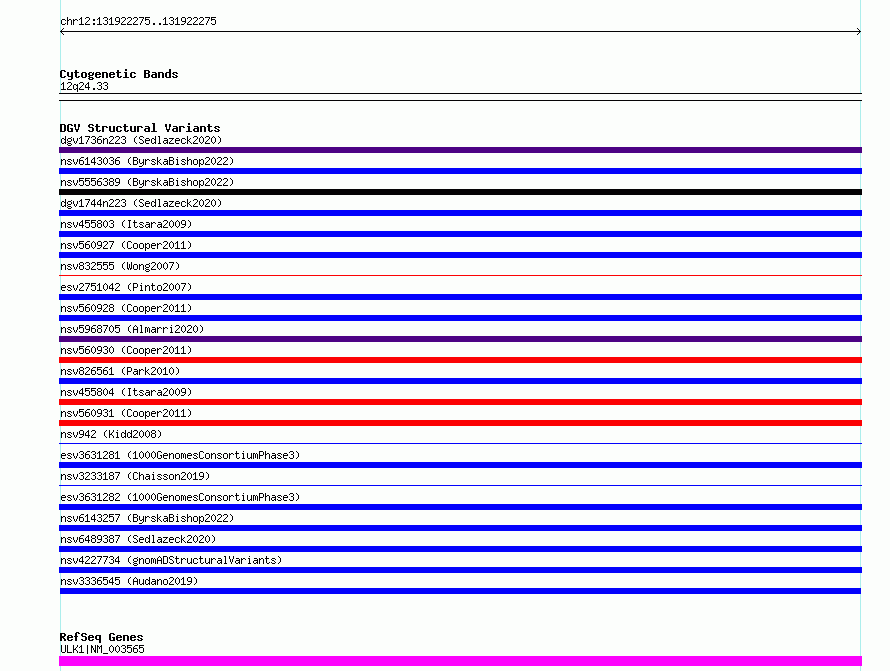
Task: Open variant nsv560931 (Cooper2011)
Action: coord(126,413)
